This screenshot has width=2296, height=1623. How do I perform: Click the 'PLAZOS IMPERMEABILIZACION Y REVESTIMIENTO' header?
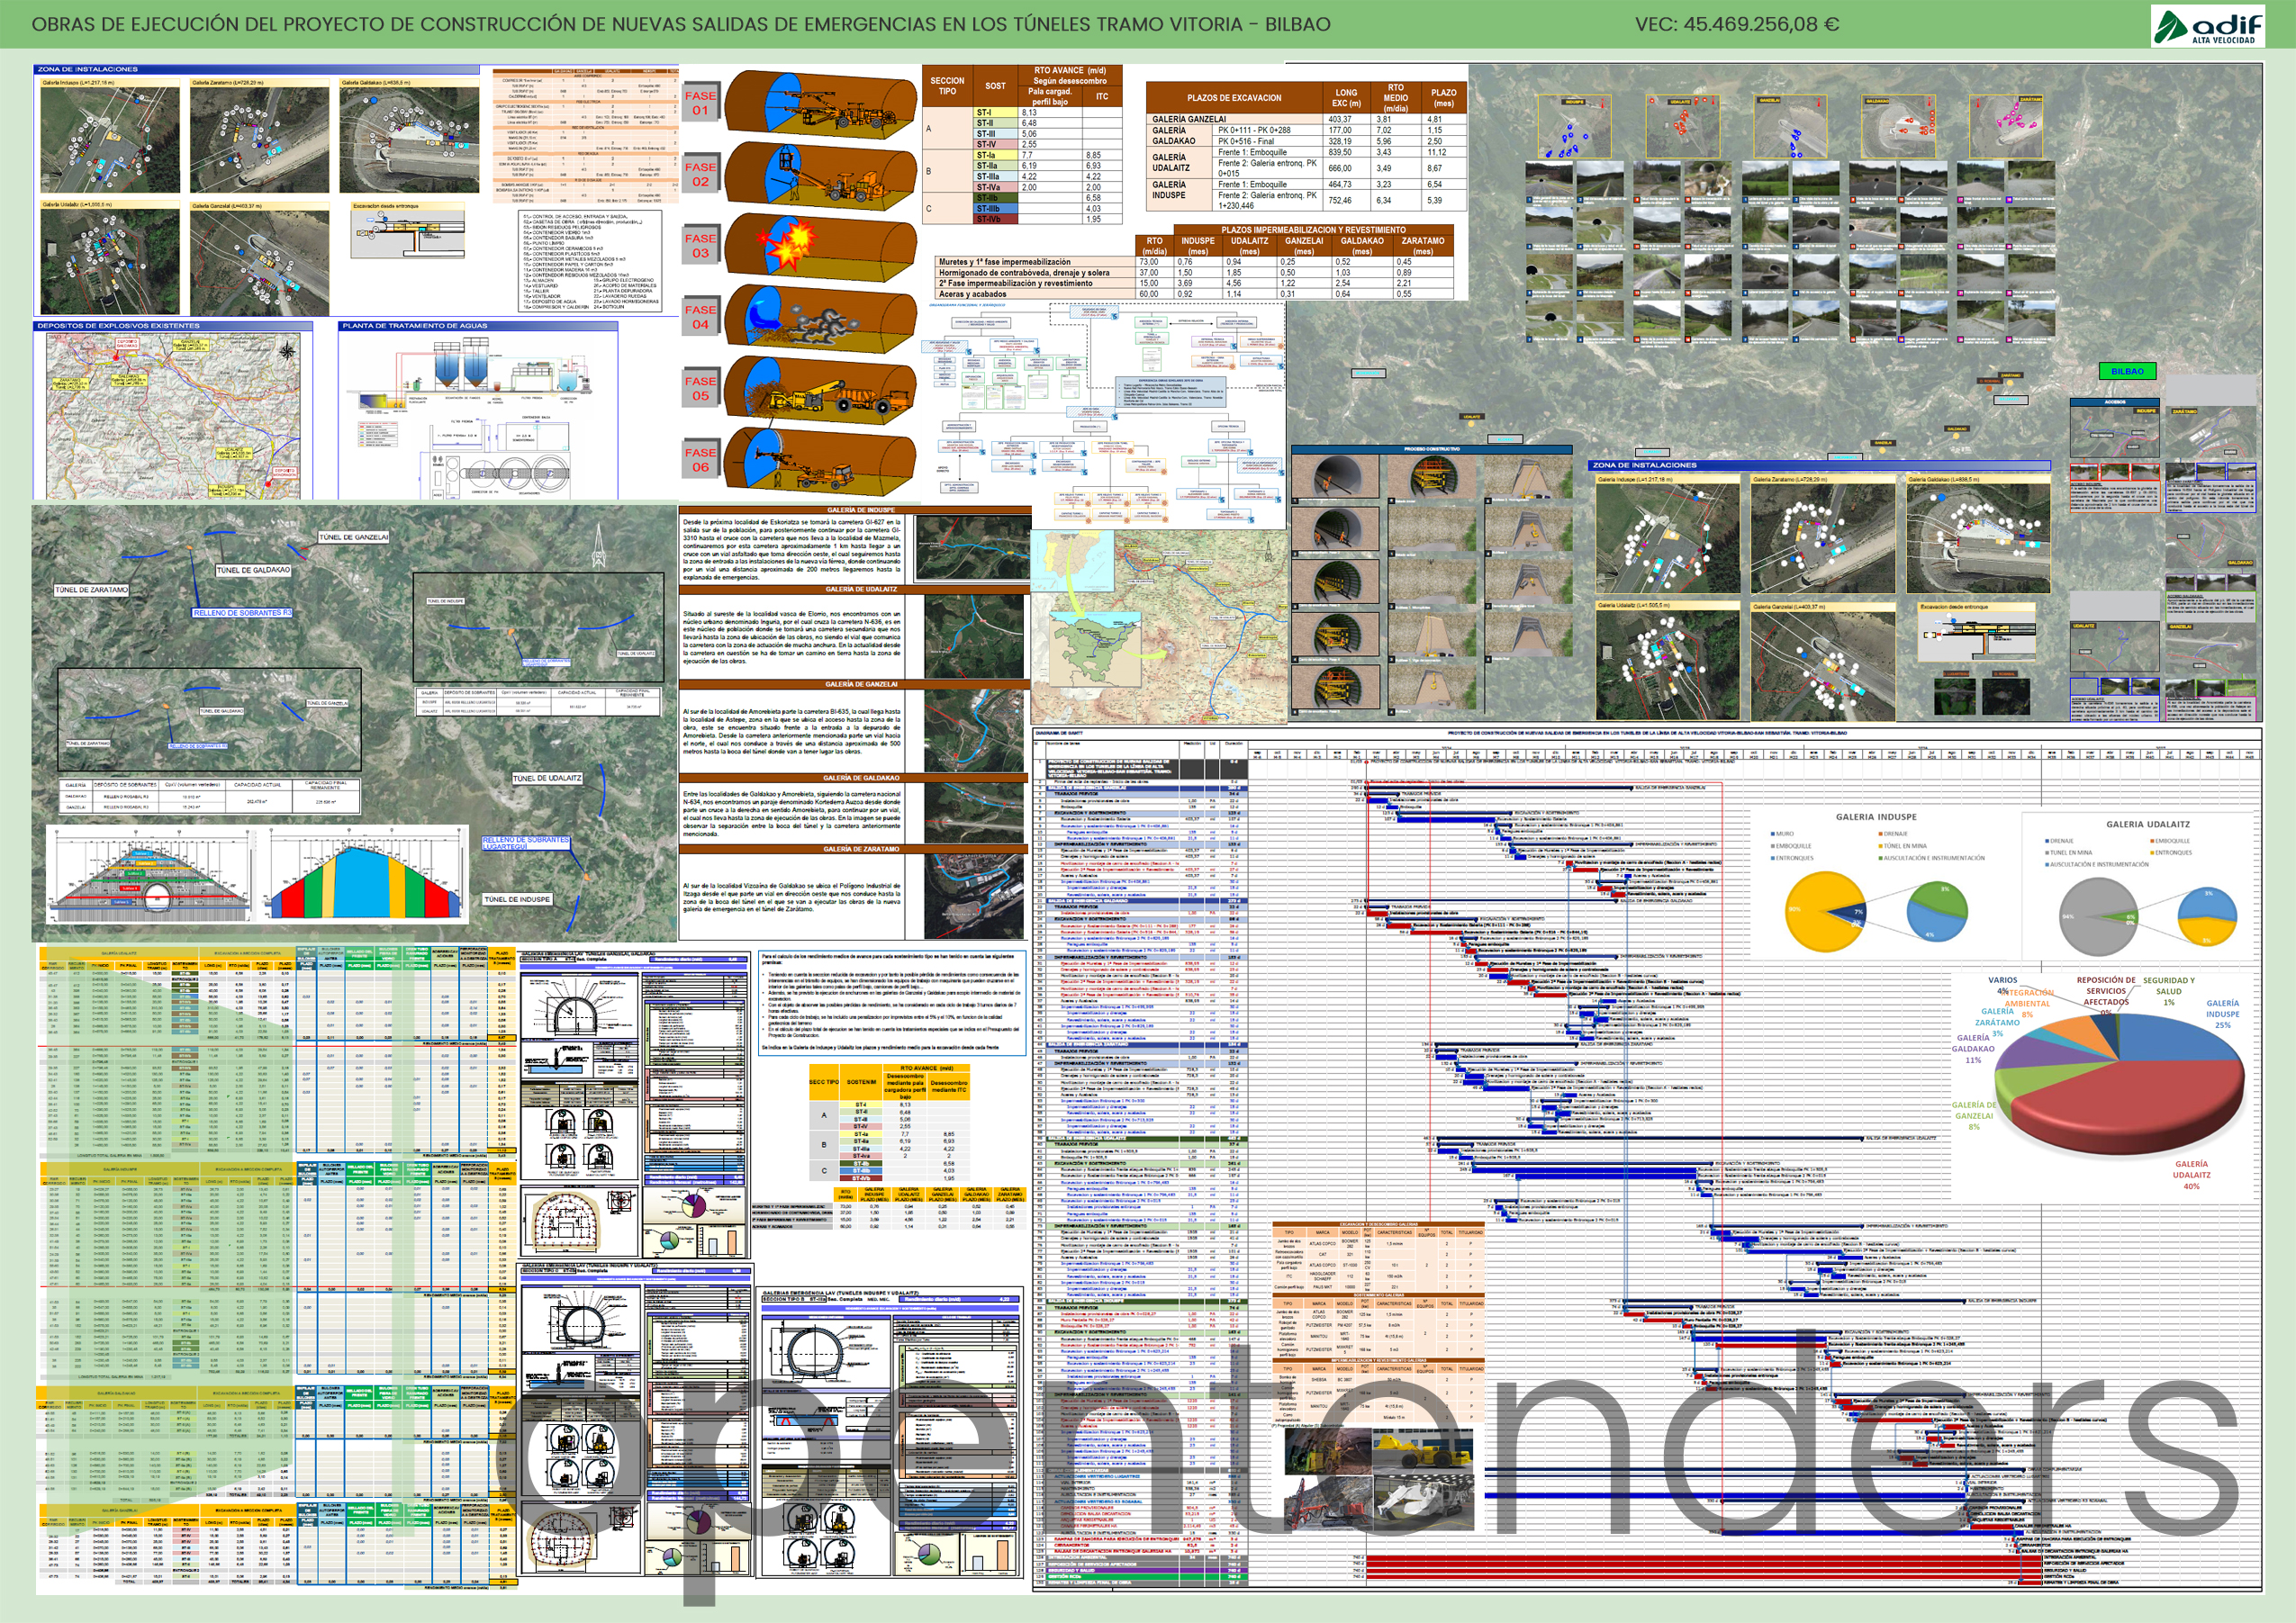click(x=1313, y=230)
